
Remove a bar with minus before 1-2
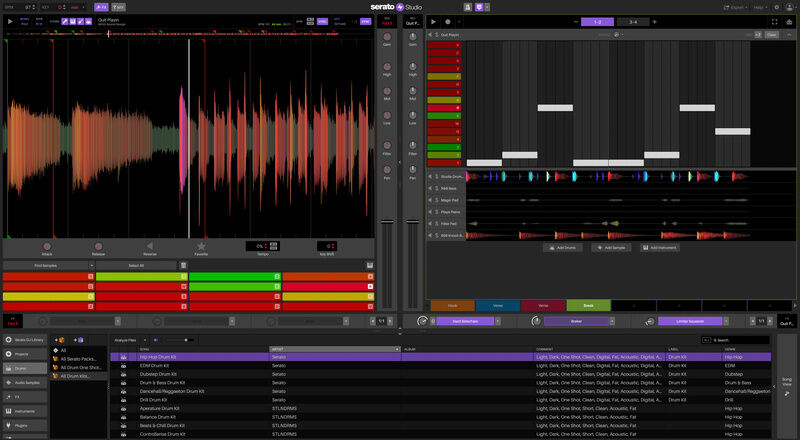tap(576, 22)
